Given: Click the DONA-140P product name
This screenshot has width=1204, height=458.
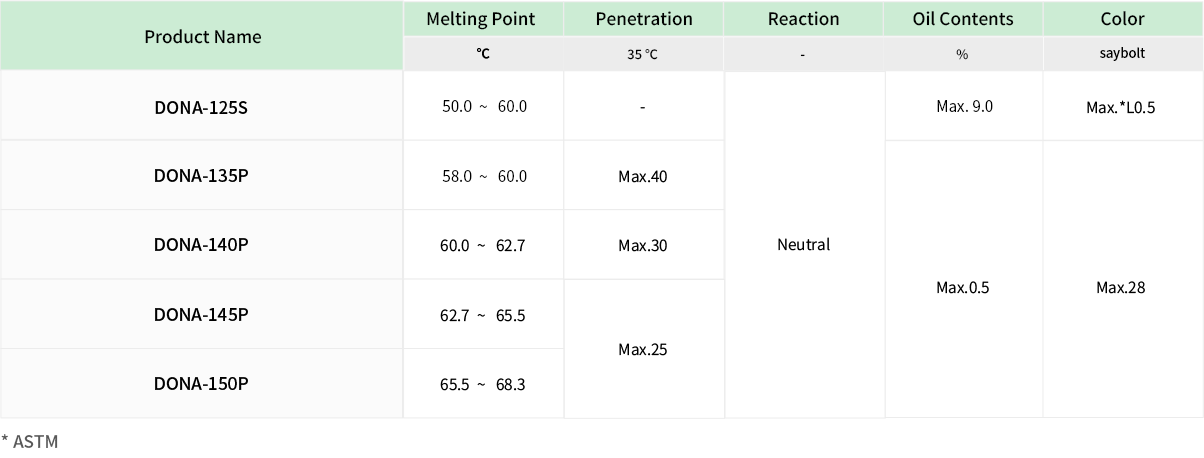Looking at the screenshot, I should [201, 245].
